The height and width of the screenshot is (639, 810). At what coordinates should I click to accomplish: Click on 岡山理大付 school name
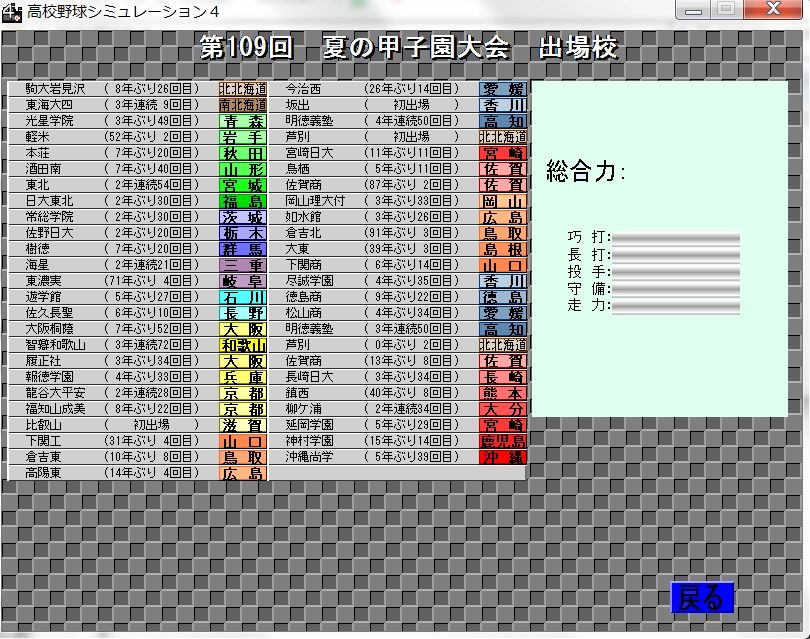[315, 200]
